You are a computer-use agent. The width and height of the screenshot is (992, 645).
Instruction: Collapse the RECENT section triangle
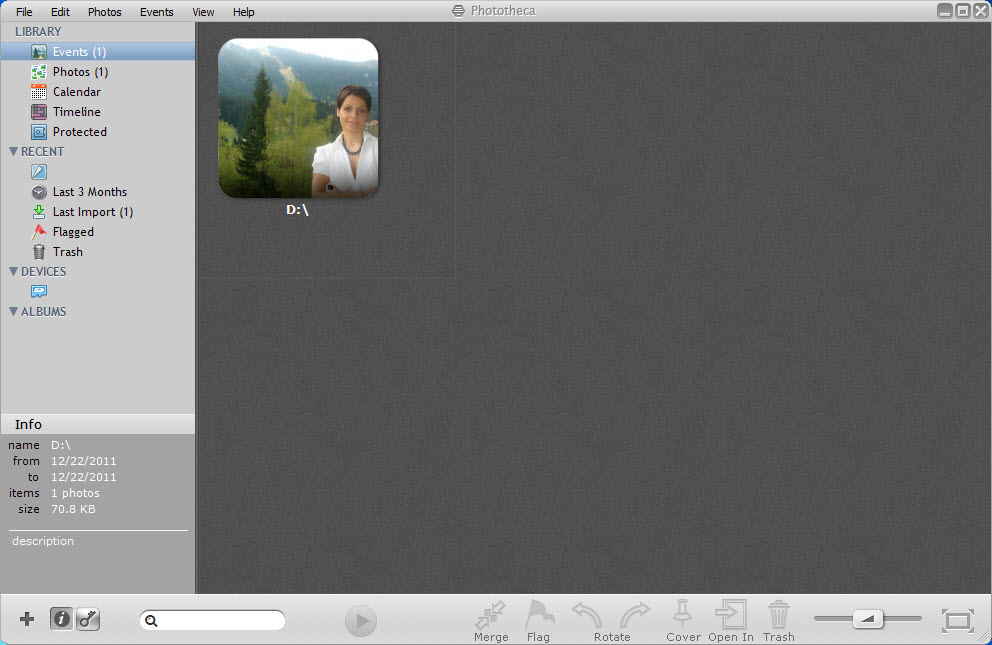pyautogui.click(x=13, y=152)
